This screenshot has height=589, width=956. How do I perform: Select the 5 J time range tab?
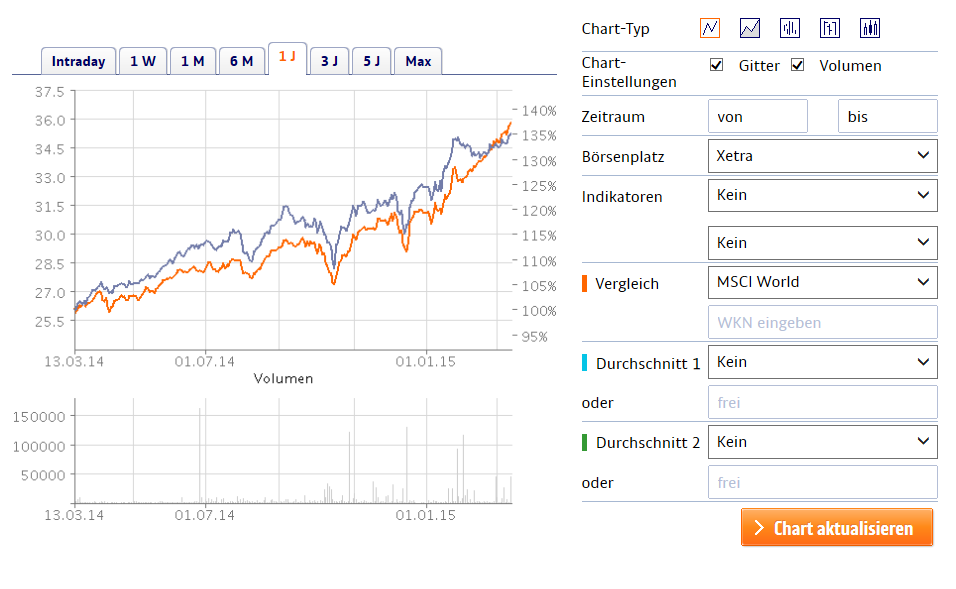click(x=371, y=61)
